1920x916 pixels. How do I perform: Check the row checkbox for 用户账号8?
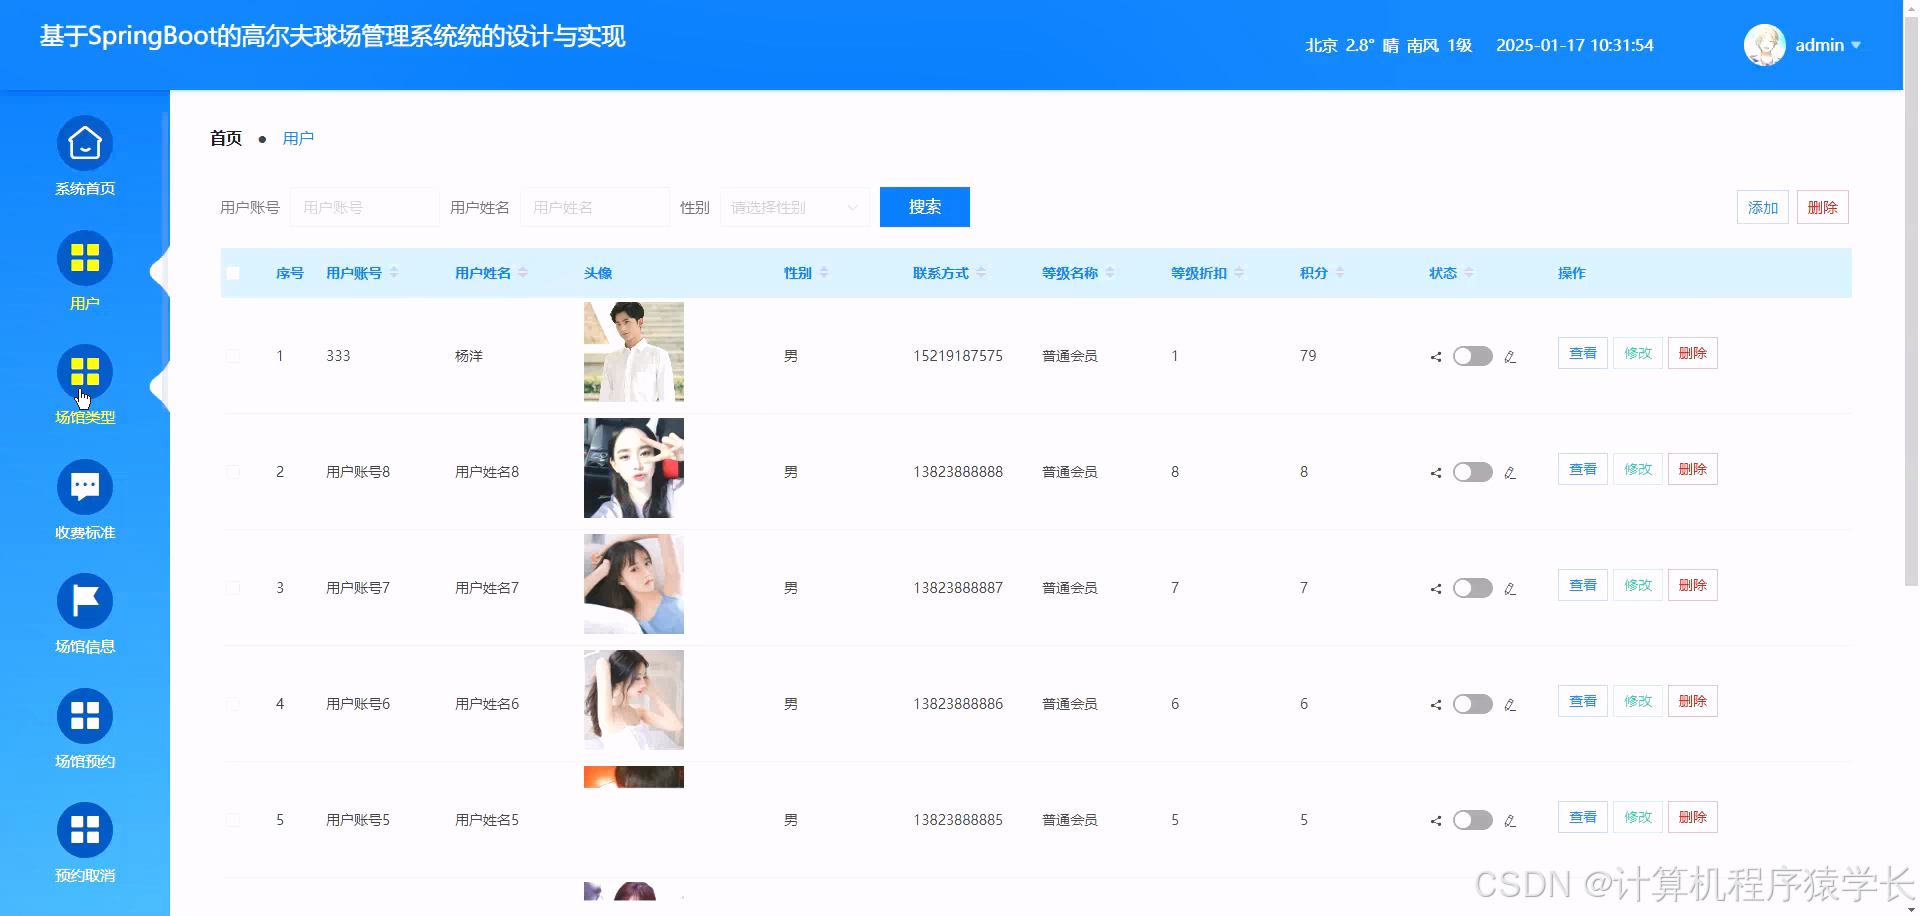pyautogui.click(x=233, y=471)
